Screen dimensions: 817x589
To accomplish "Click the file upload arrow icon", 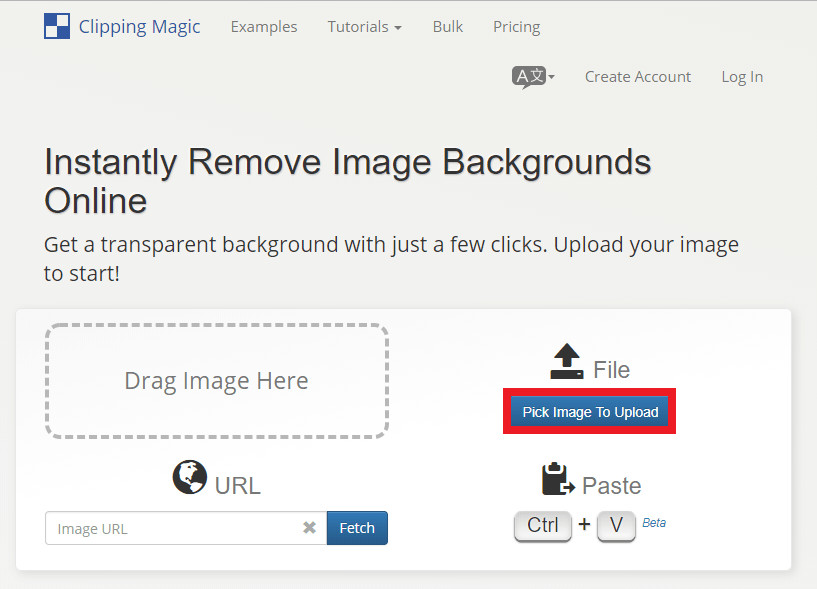I will 567,362.
